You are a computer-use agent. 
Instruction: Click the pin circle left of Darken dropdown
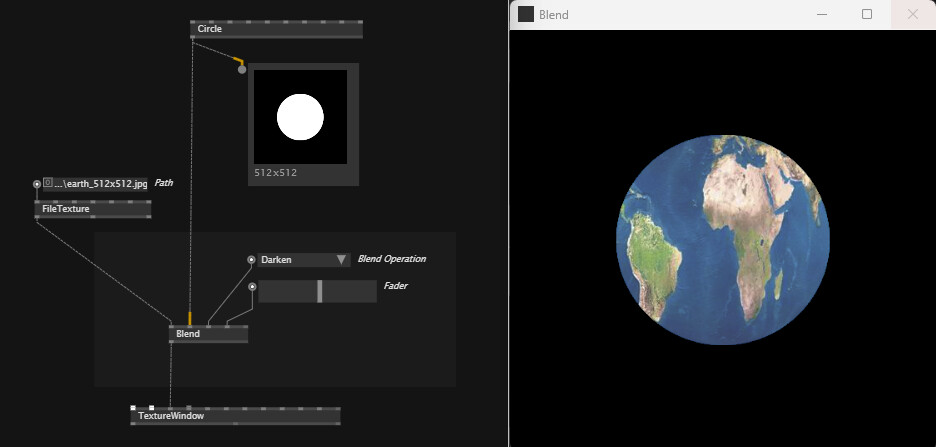coord(251,260)
